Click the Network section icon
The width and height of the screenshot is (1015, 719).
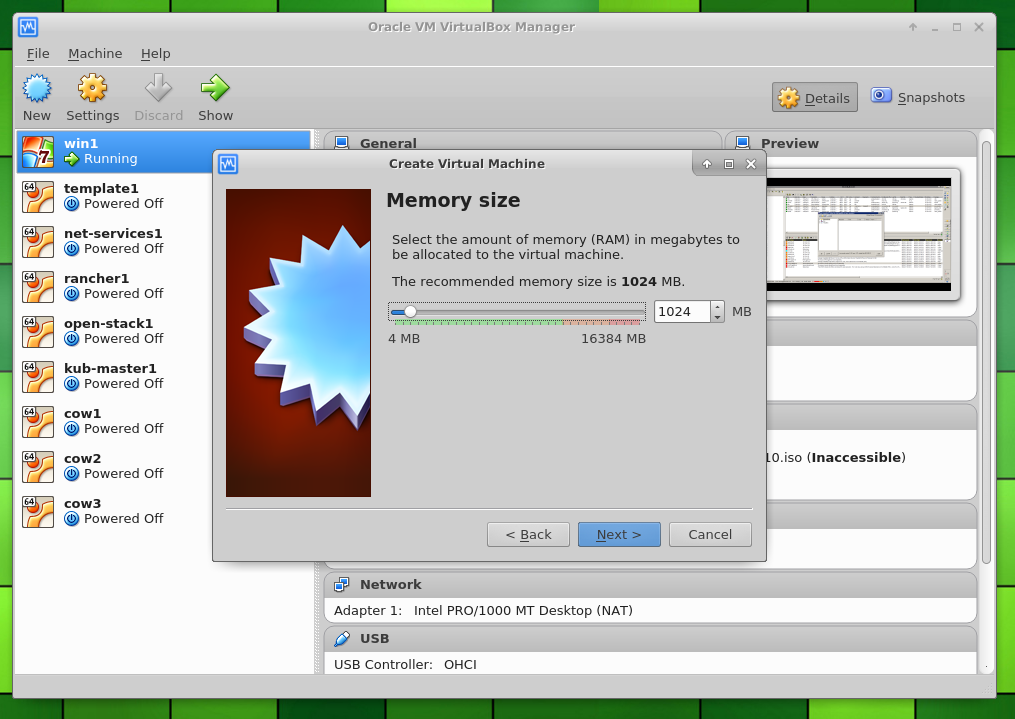pyautogui.click(x=342, y=584)
